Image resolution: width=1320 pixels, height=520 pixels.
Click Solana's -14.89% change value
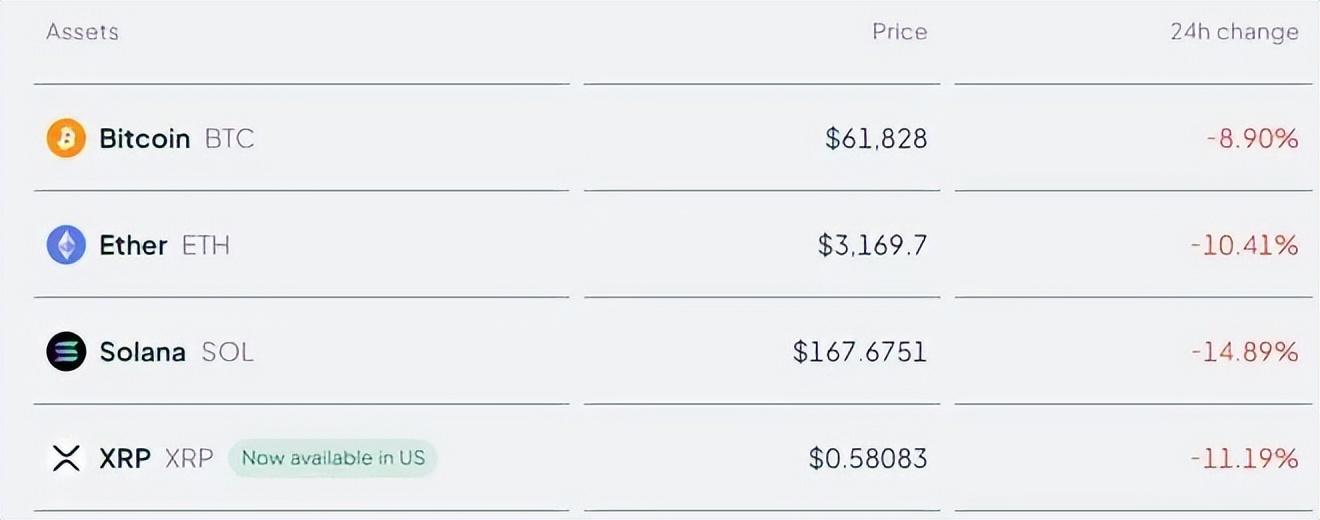(x=1244, y=352)
